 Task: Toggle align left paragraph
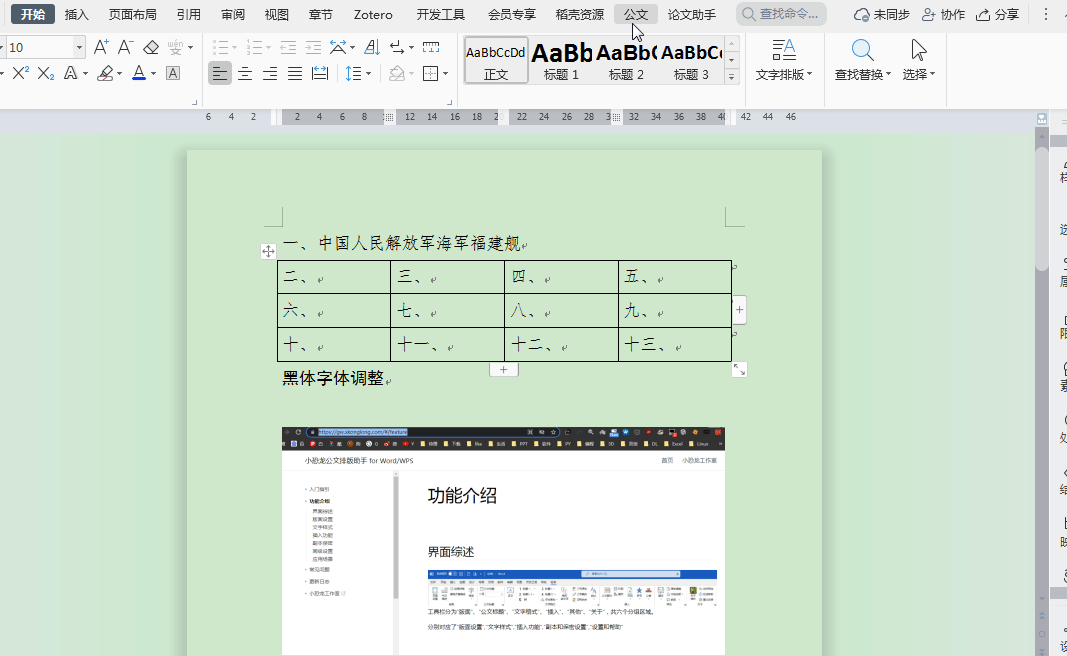(x=220, y=73)
